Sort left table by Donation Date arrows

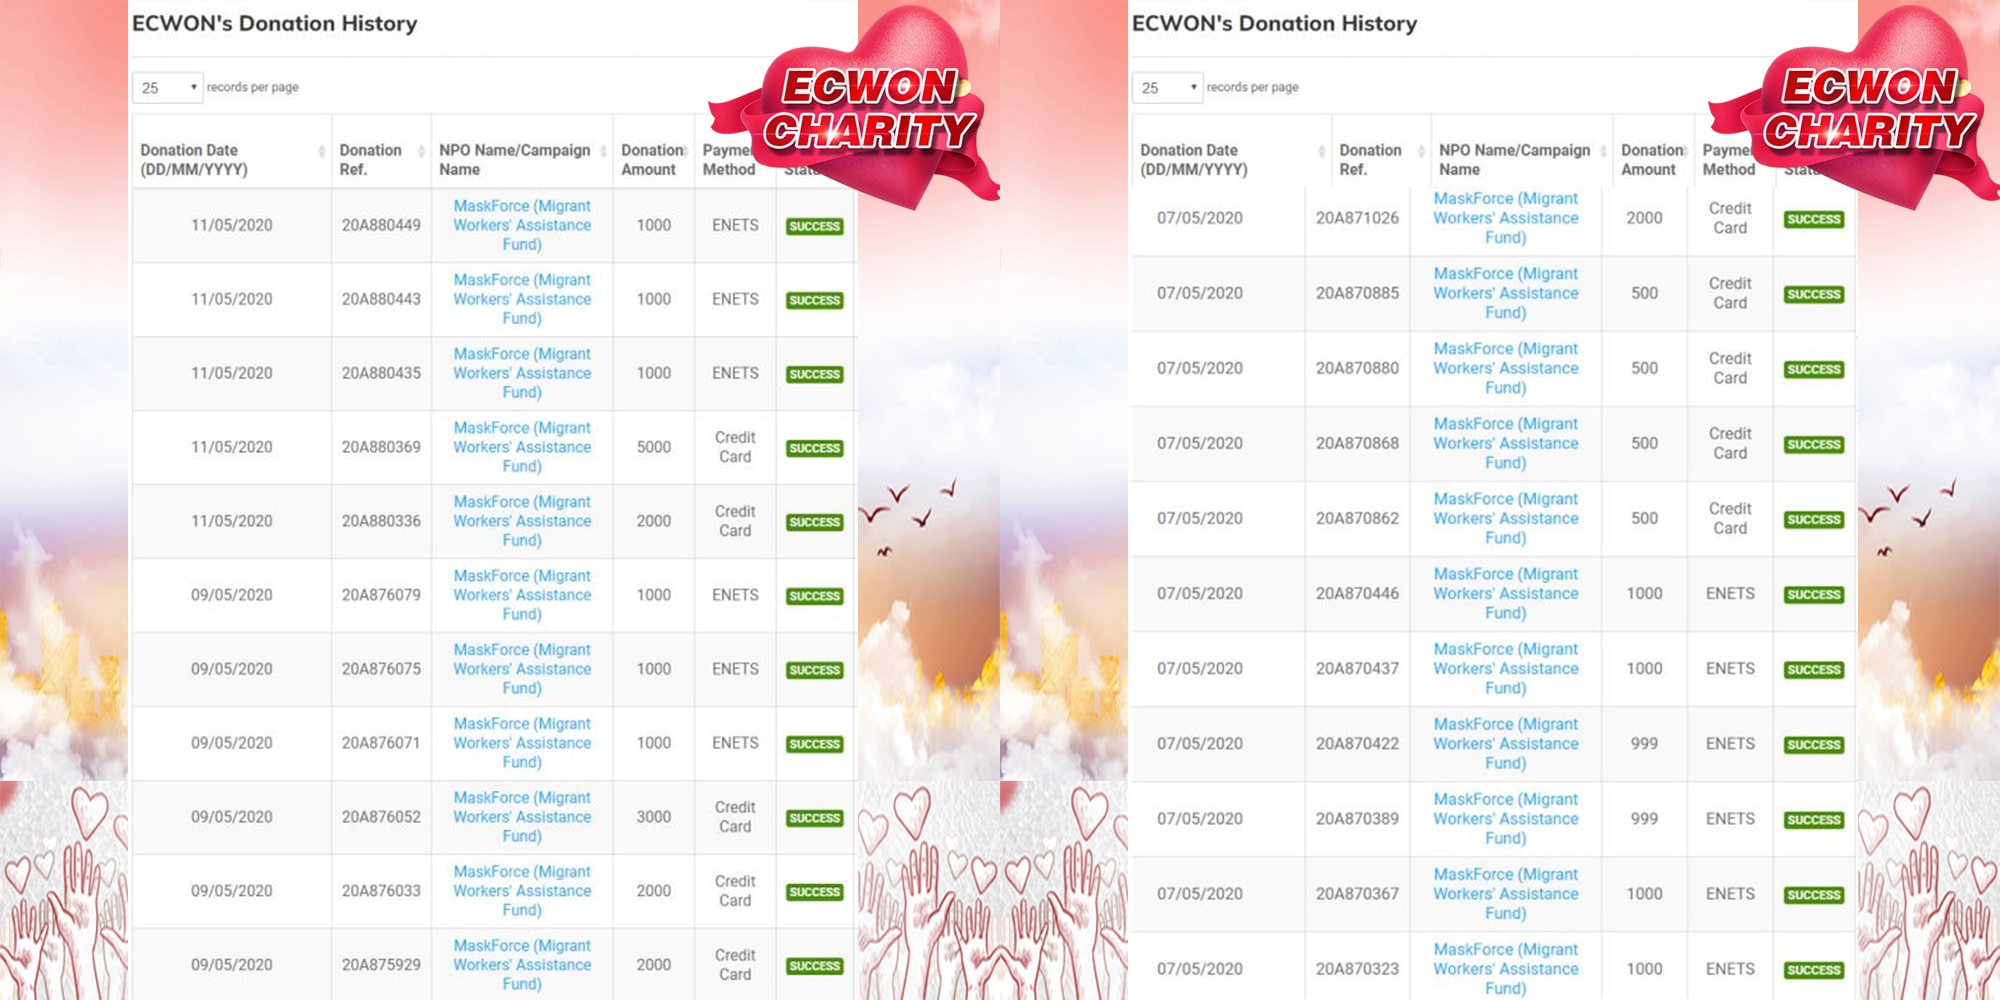tap(321, 151)
